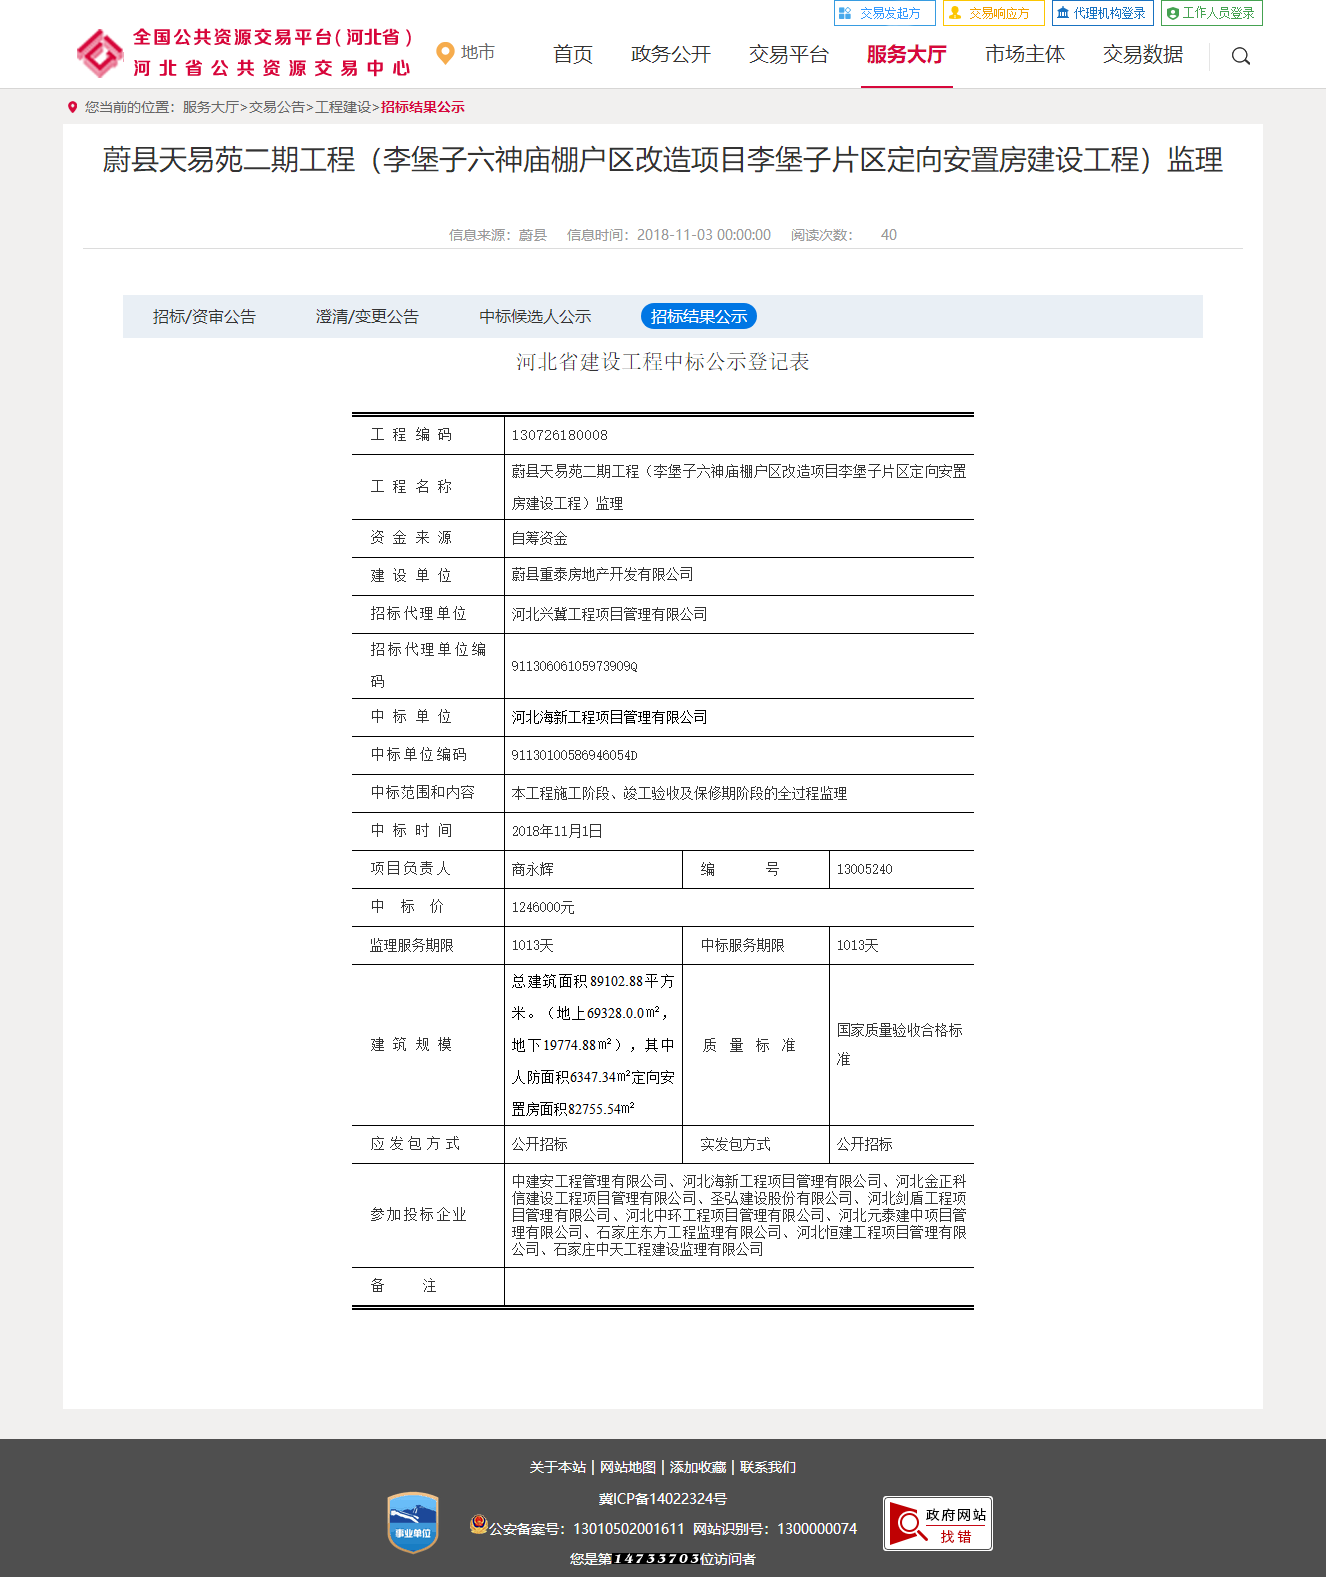Switch to 中标候选人公示 tab
This screenshot has width=1326, height=1577.
(535, 317)
